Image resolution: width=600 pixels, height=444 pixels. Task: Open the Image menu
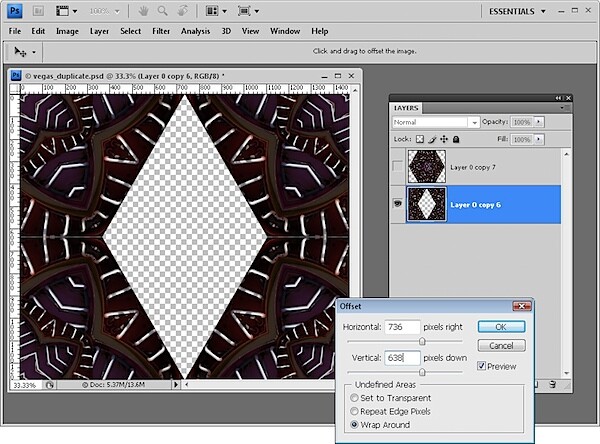tap(67, 31)
